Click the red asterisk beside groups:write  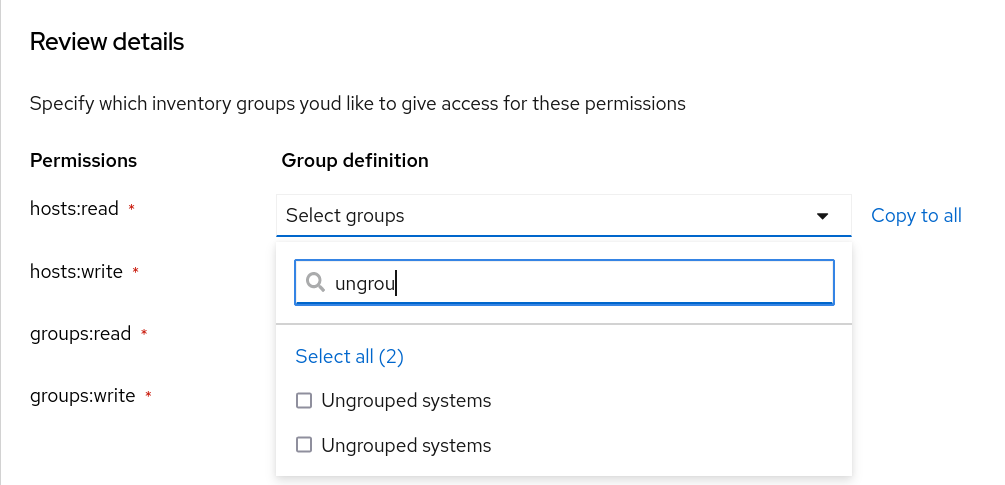point(148,395)
